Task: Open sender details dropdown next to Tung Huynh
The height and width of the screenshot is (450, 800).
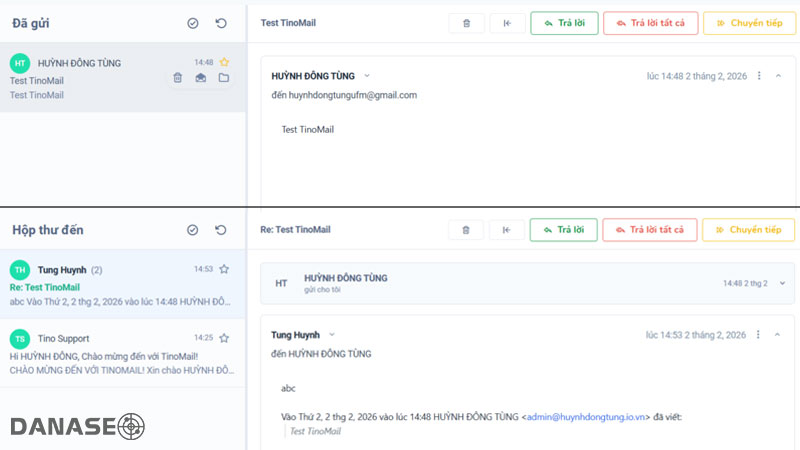Action: (x=332, y=335)
